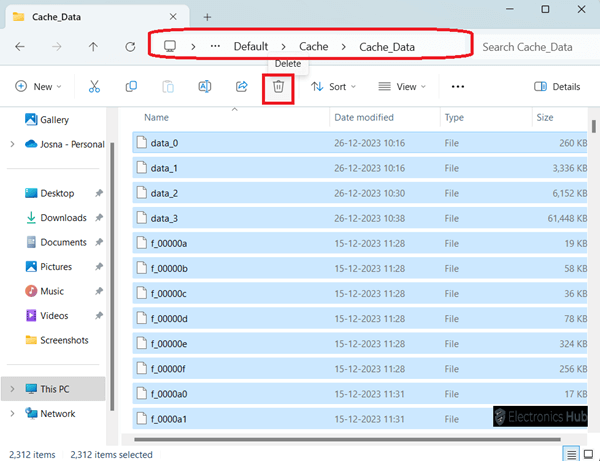600x461 pixels.
Task: Show hidden breadcrumb path with ellipsis
Action: (215, 46)
